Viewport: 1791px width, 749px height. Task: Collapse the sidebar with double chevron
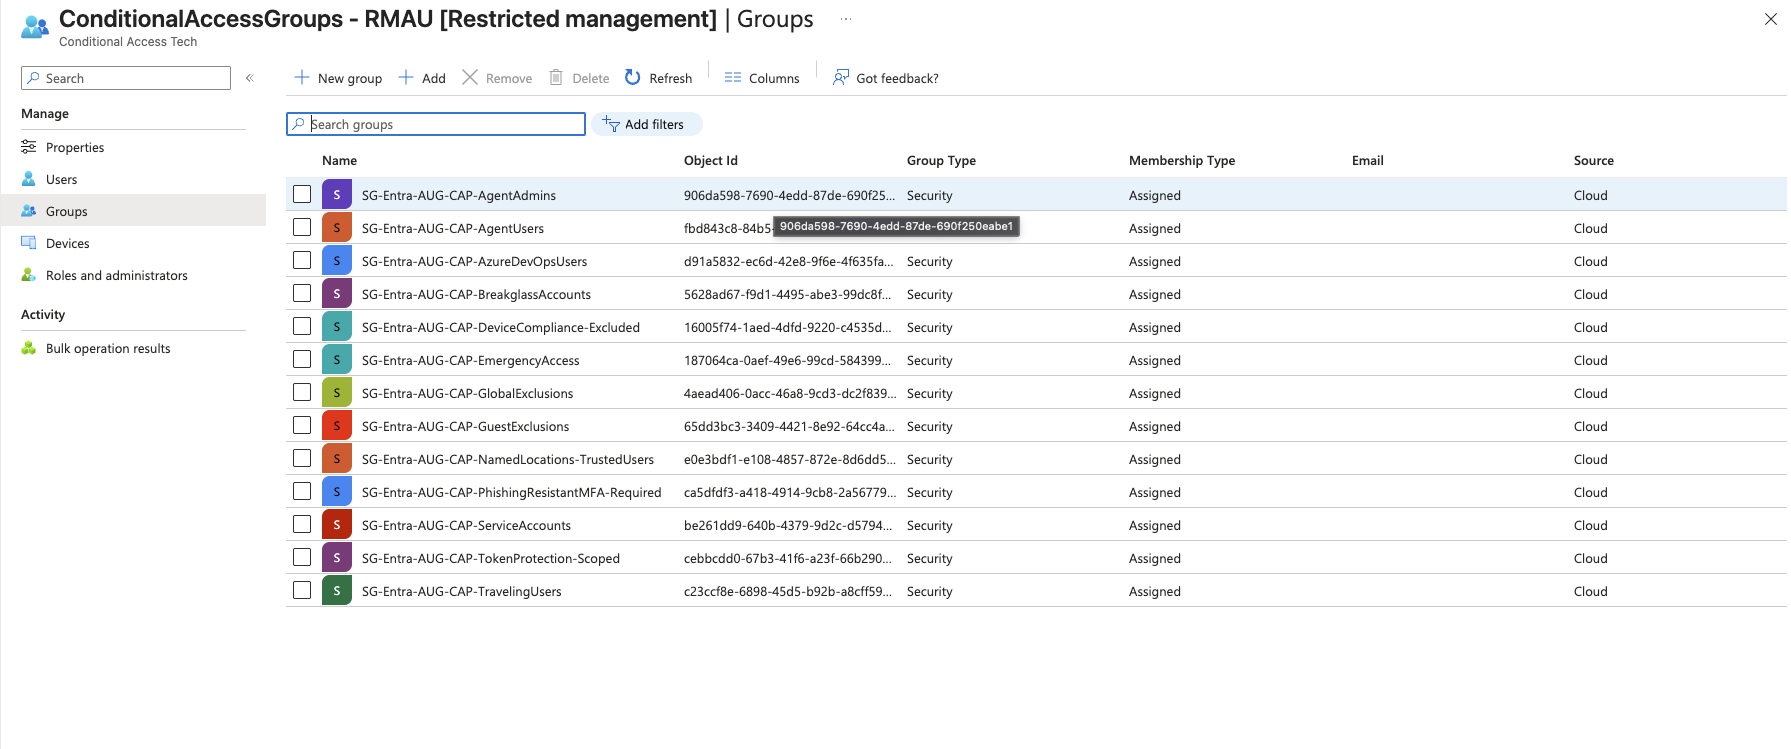[250, 78]
